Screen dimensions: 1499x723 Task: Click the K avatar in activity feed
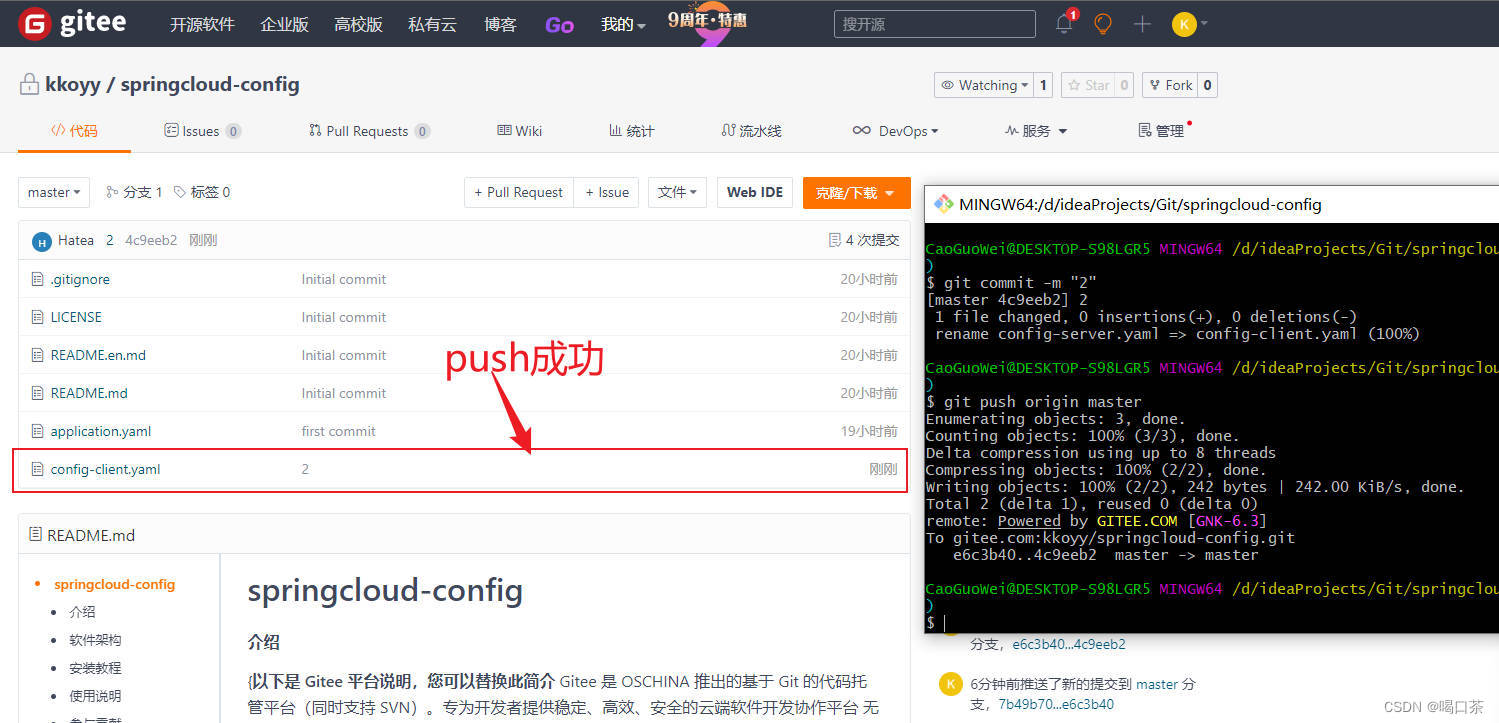click(x=950, y=684)
